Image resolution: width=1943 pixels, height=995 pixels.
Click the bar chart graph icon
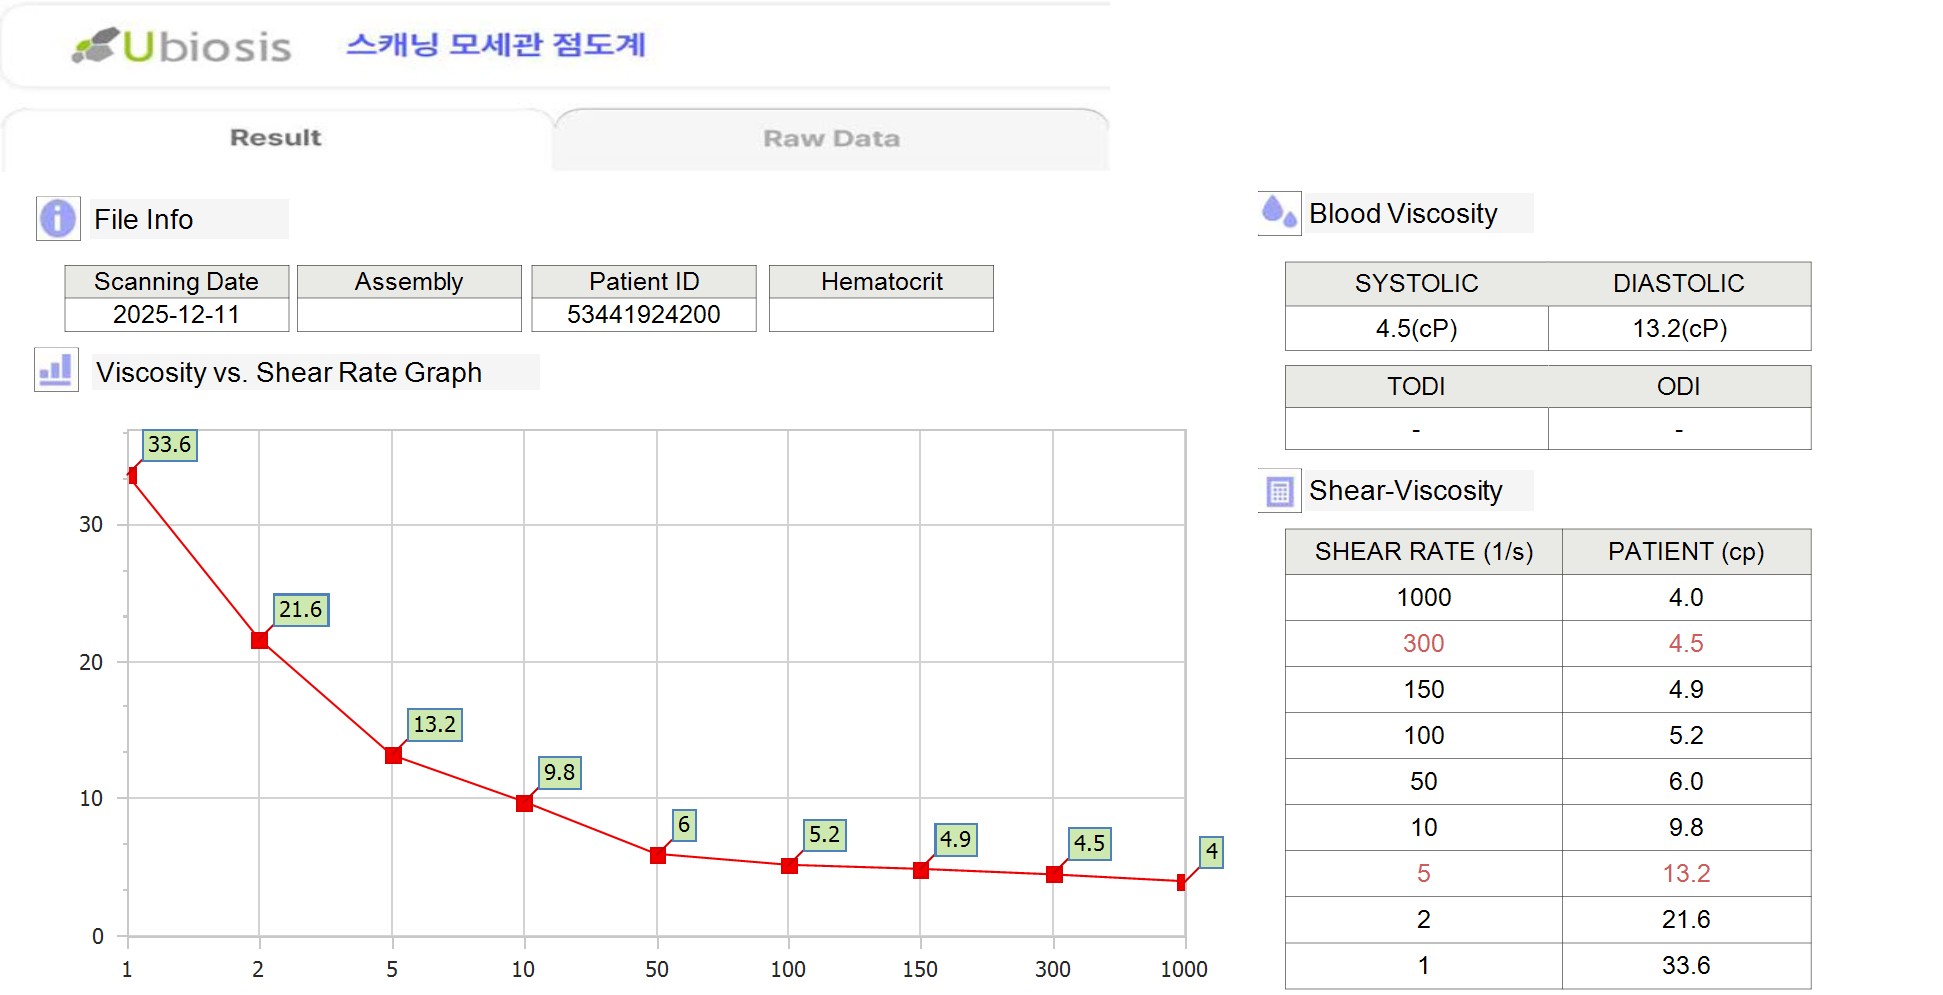click(56, 370)
